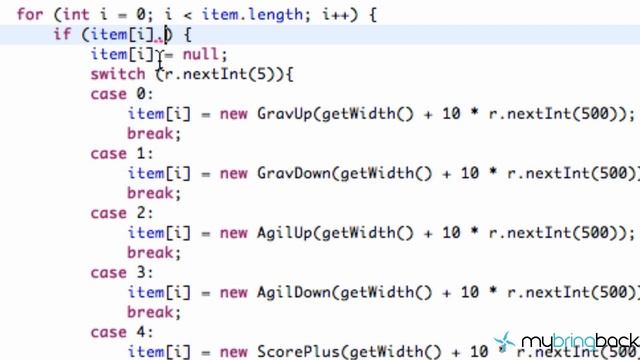The image size is (640, 360).
Task: Click the line creating new GravDown
Action: pos(384,173)
